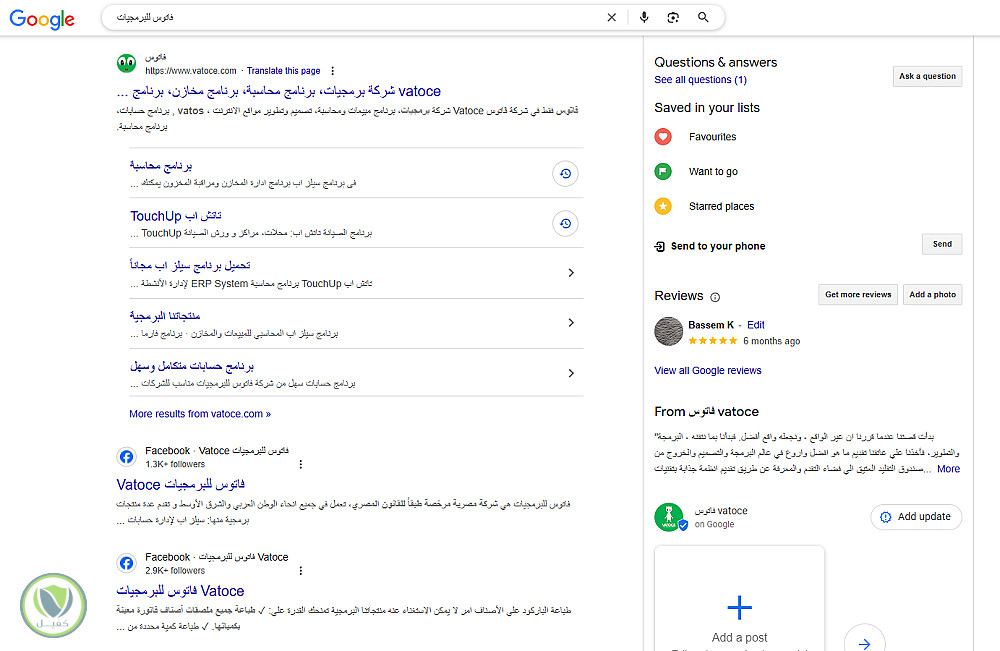Expand the منتجاتنا البرمجية sitelink chevron
This screenshot has width=1000, height=651.
pos(571,323)
